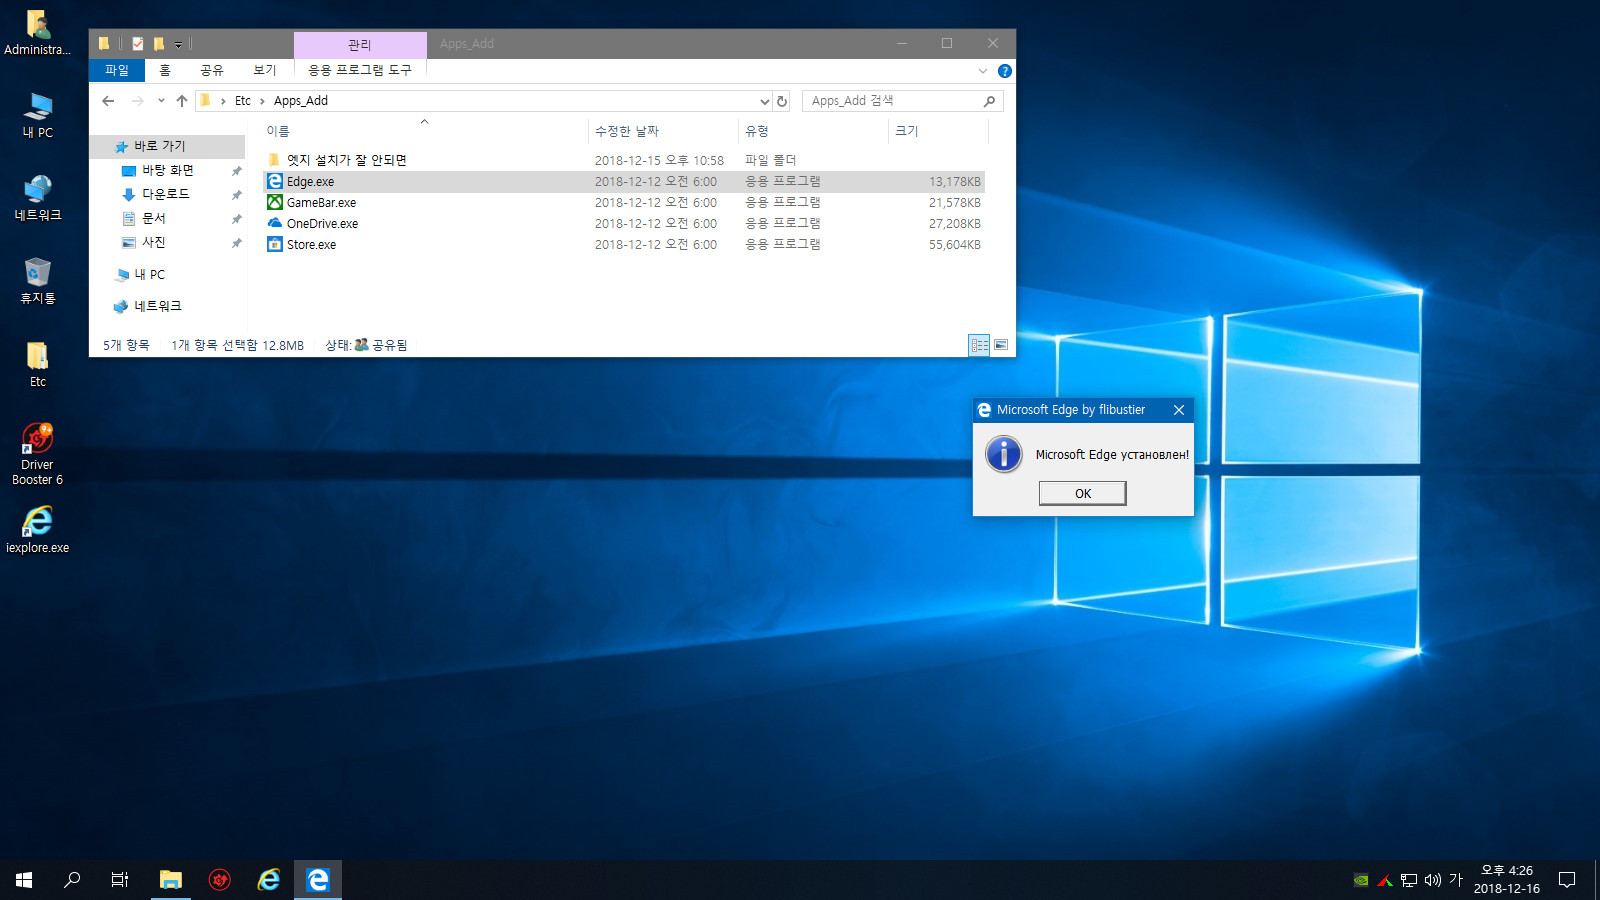Open the Etc folder on desktop
This screenshot has height=900, width=1600.
pyautogui.click(x=37, y=364)
